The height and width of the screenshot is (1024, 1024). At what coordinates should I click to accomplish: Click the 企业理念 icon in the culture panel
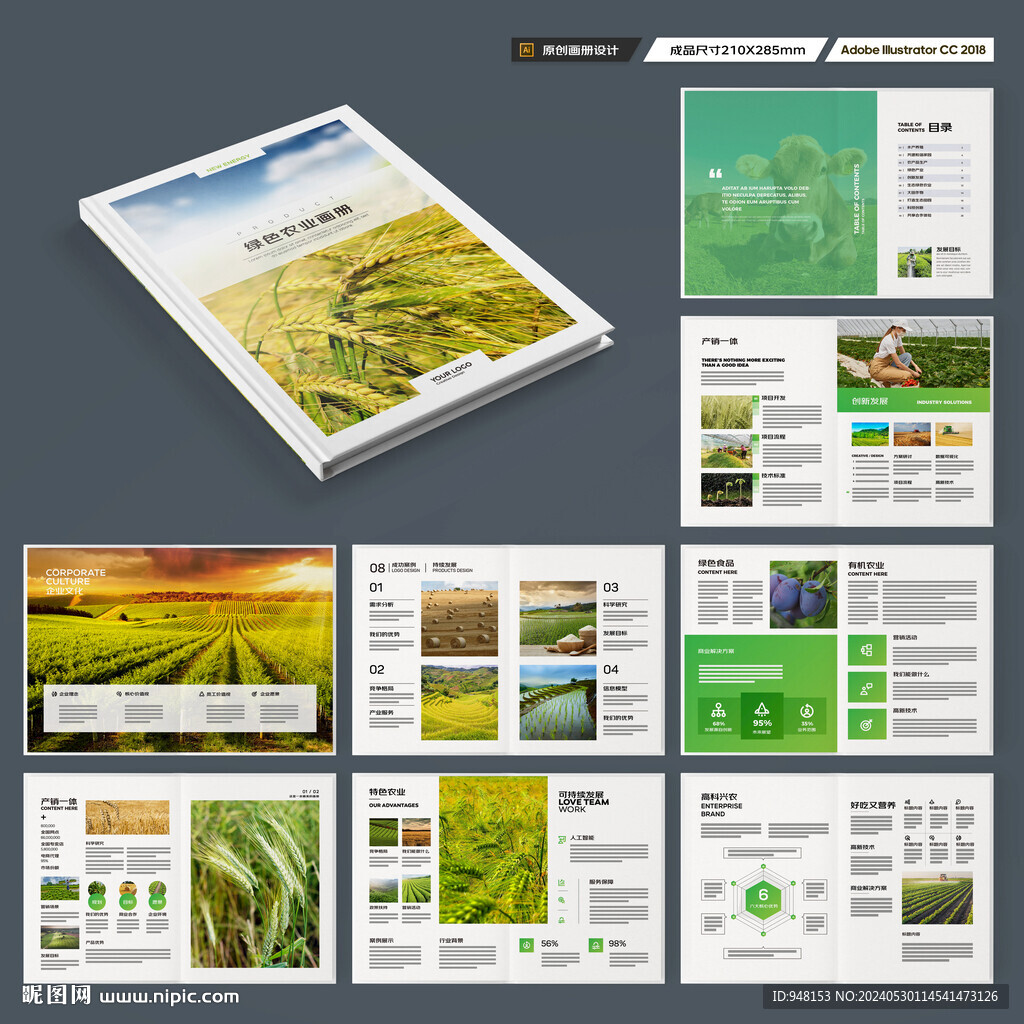55,694
